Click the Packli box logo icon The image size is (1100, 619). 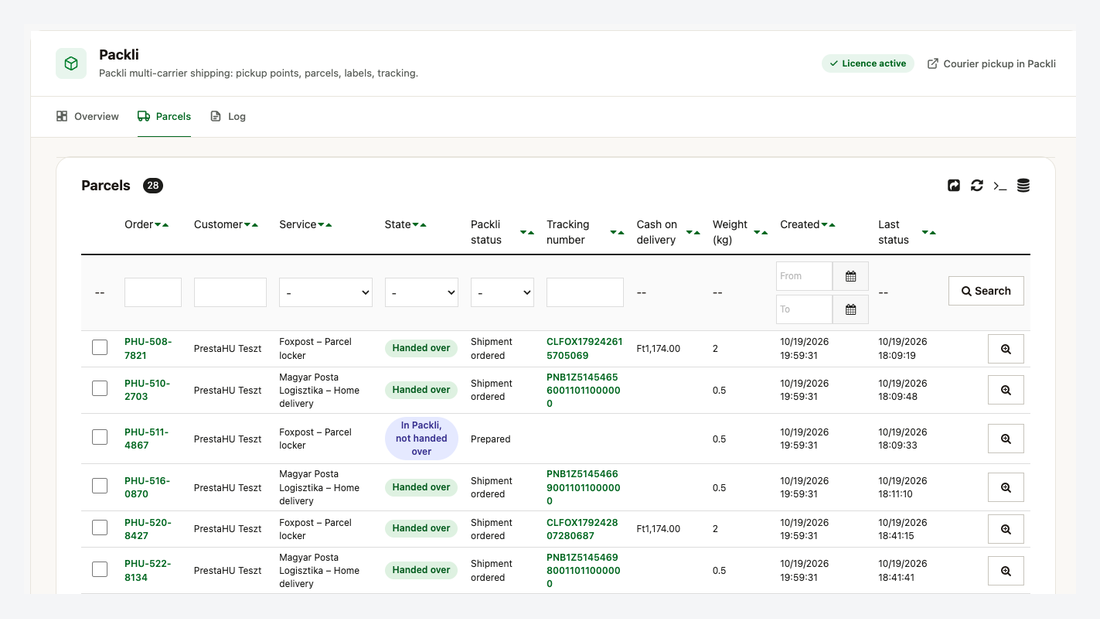click(71, 63)
